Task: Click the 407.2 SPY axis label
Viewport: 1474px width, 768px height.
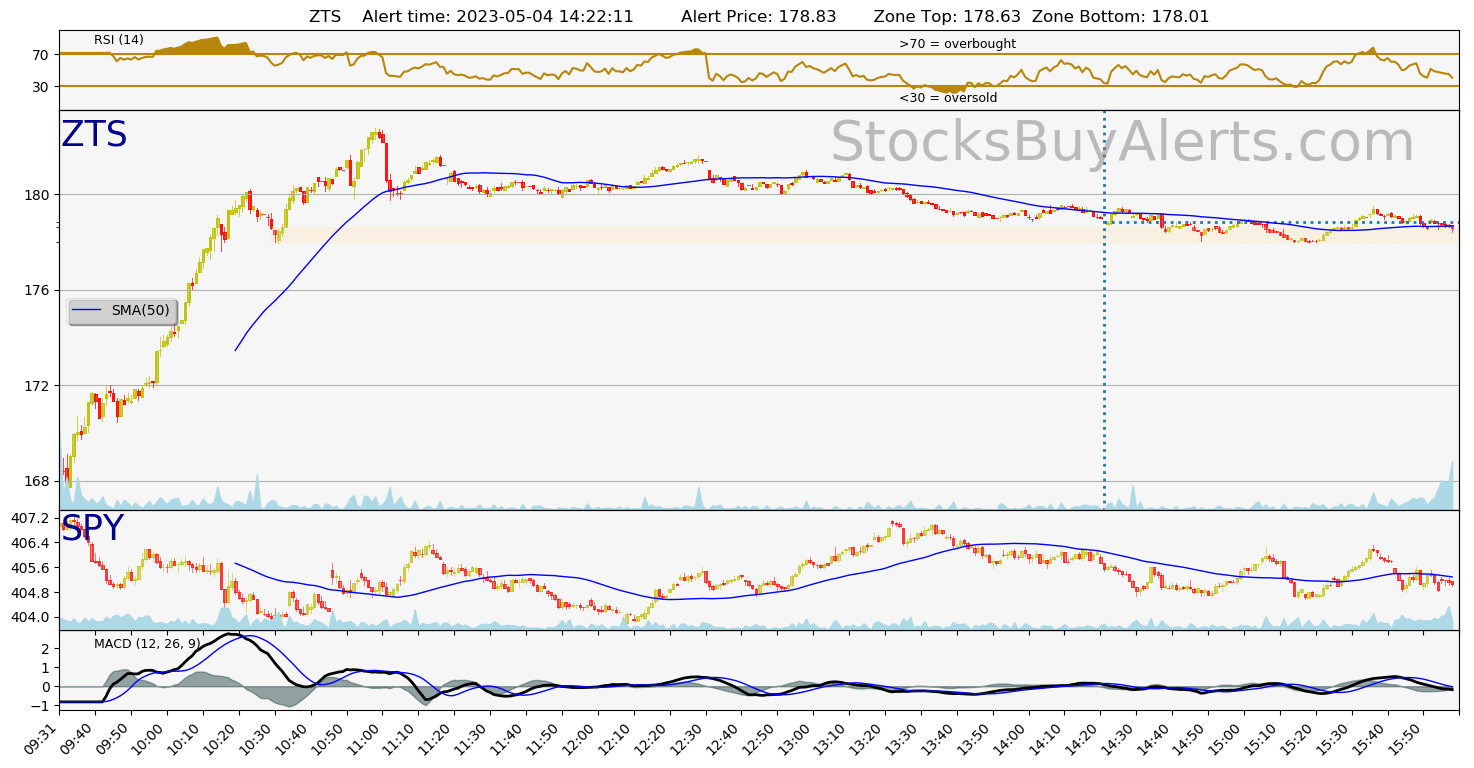Action: pos(31,518)
